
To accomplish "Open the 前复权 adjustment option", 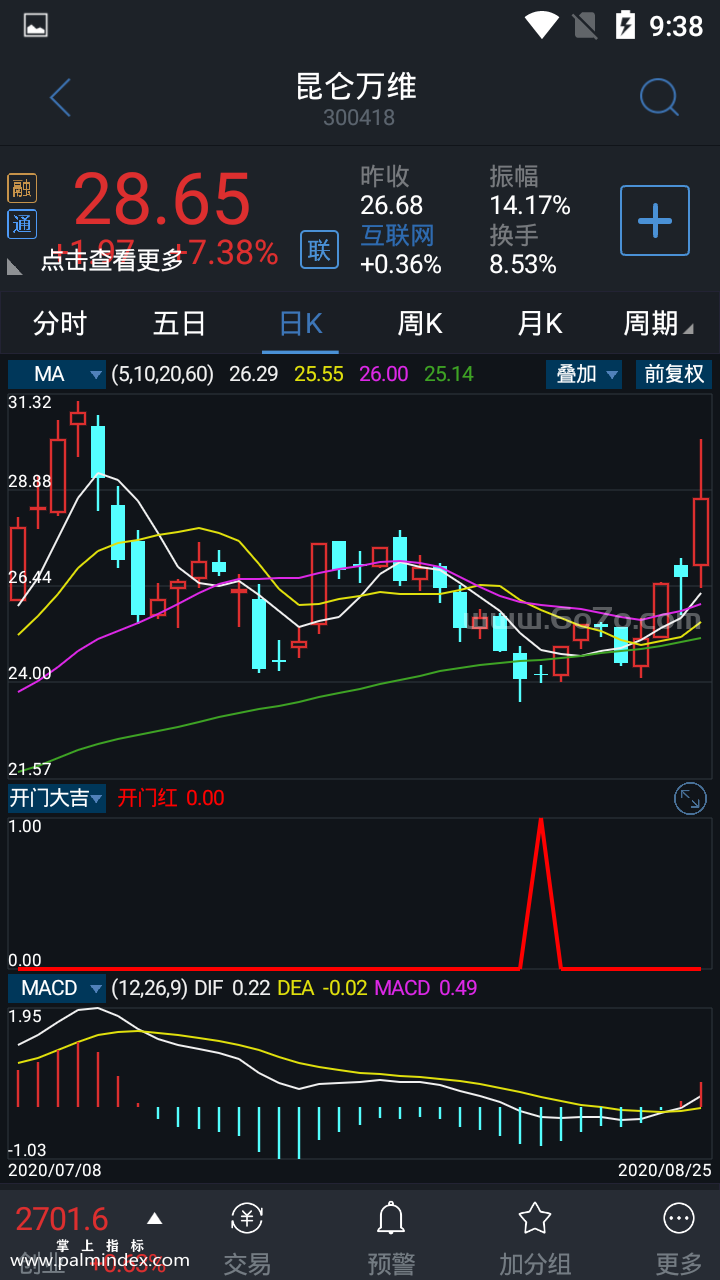I will [x=674, y=374].
